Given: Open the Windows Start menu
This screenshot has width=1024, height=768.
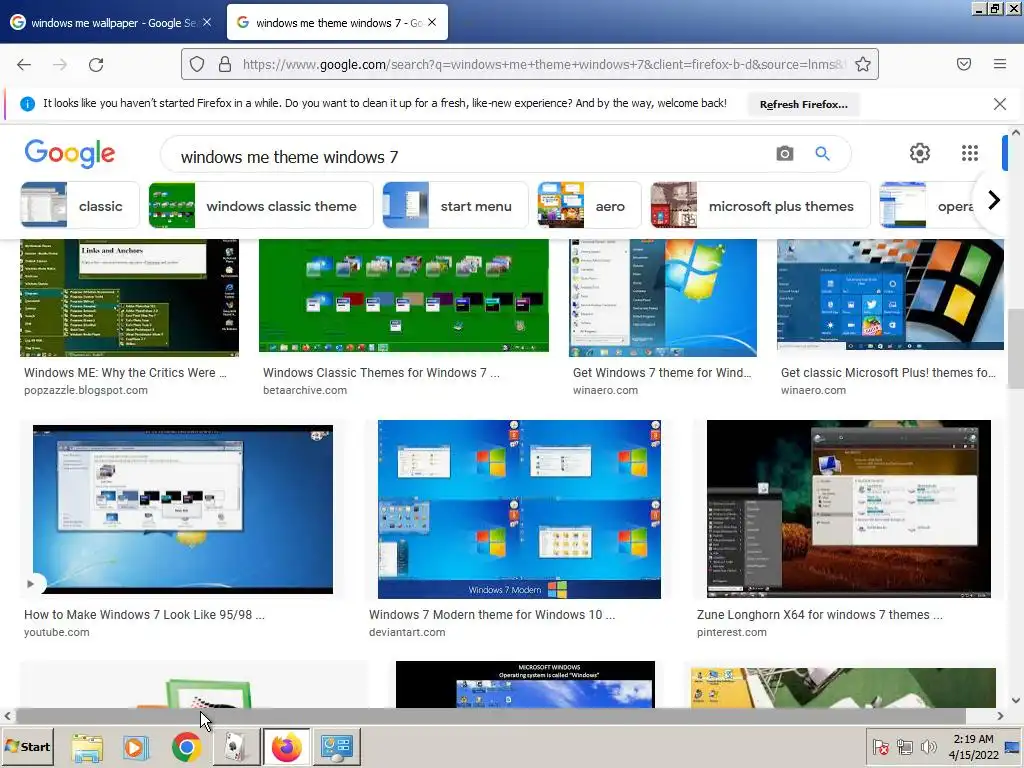Looking at the screenshot, I should 27,746.
